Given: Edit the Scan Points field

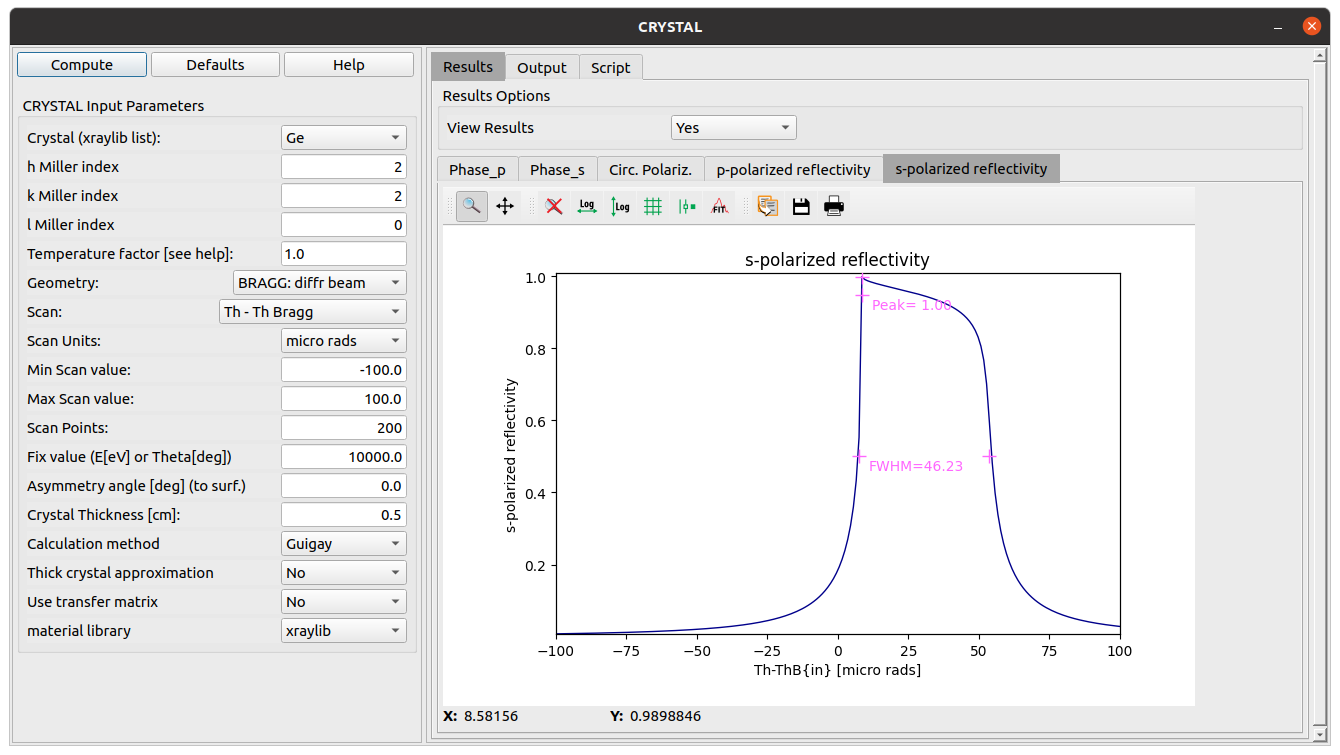Looking at the screenshot, I should click(344, 428).
